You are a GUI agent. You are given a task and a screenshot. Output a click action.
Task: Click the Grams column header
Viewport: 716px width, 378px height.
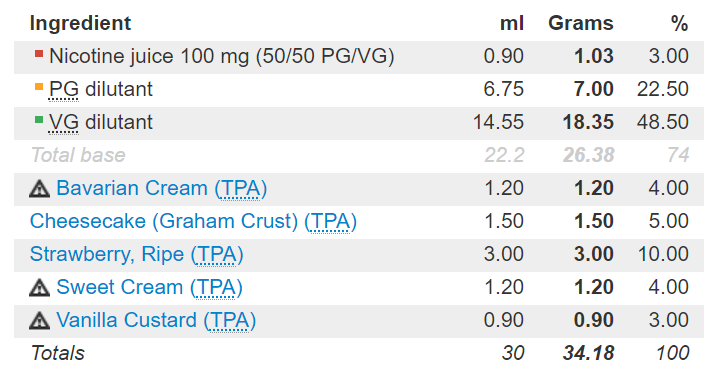click(x=581, y=23)
